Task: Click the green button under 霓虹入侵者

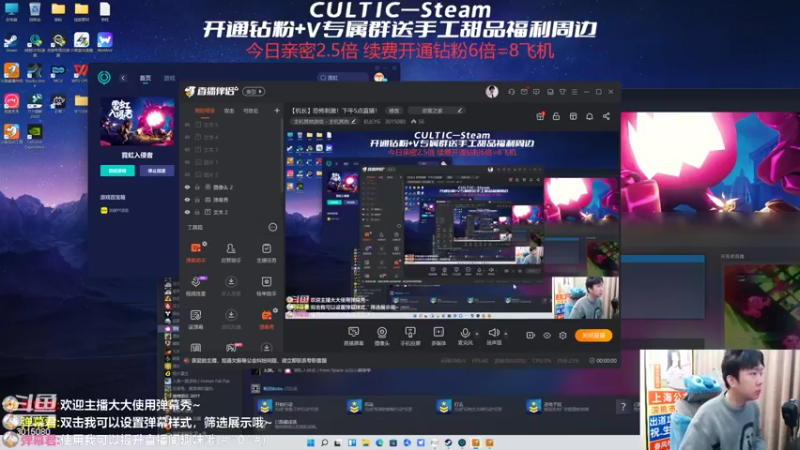Action: coord(117,170)
